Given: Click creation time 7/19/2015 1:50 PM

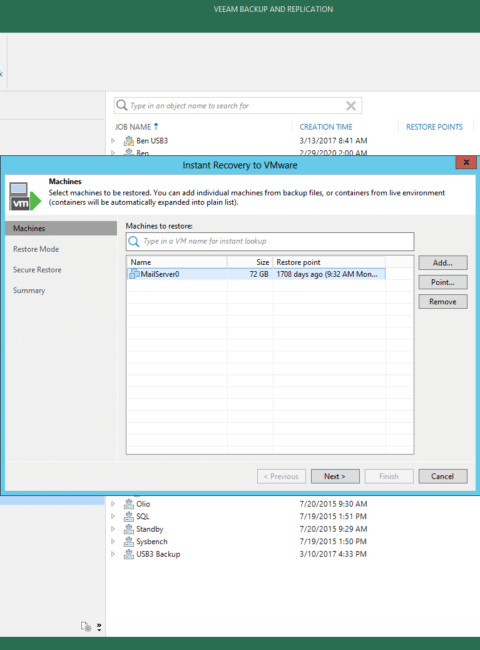Looking at the screenshot, I should pos(333,541).
